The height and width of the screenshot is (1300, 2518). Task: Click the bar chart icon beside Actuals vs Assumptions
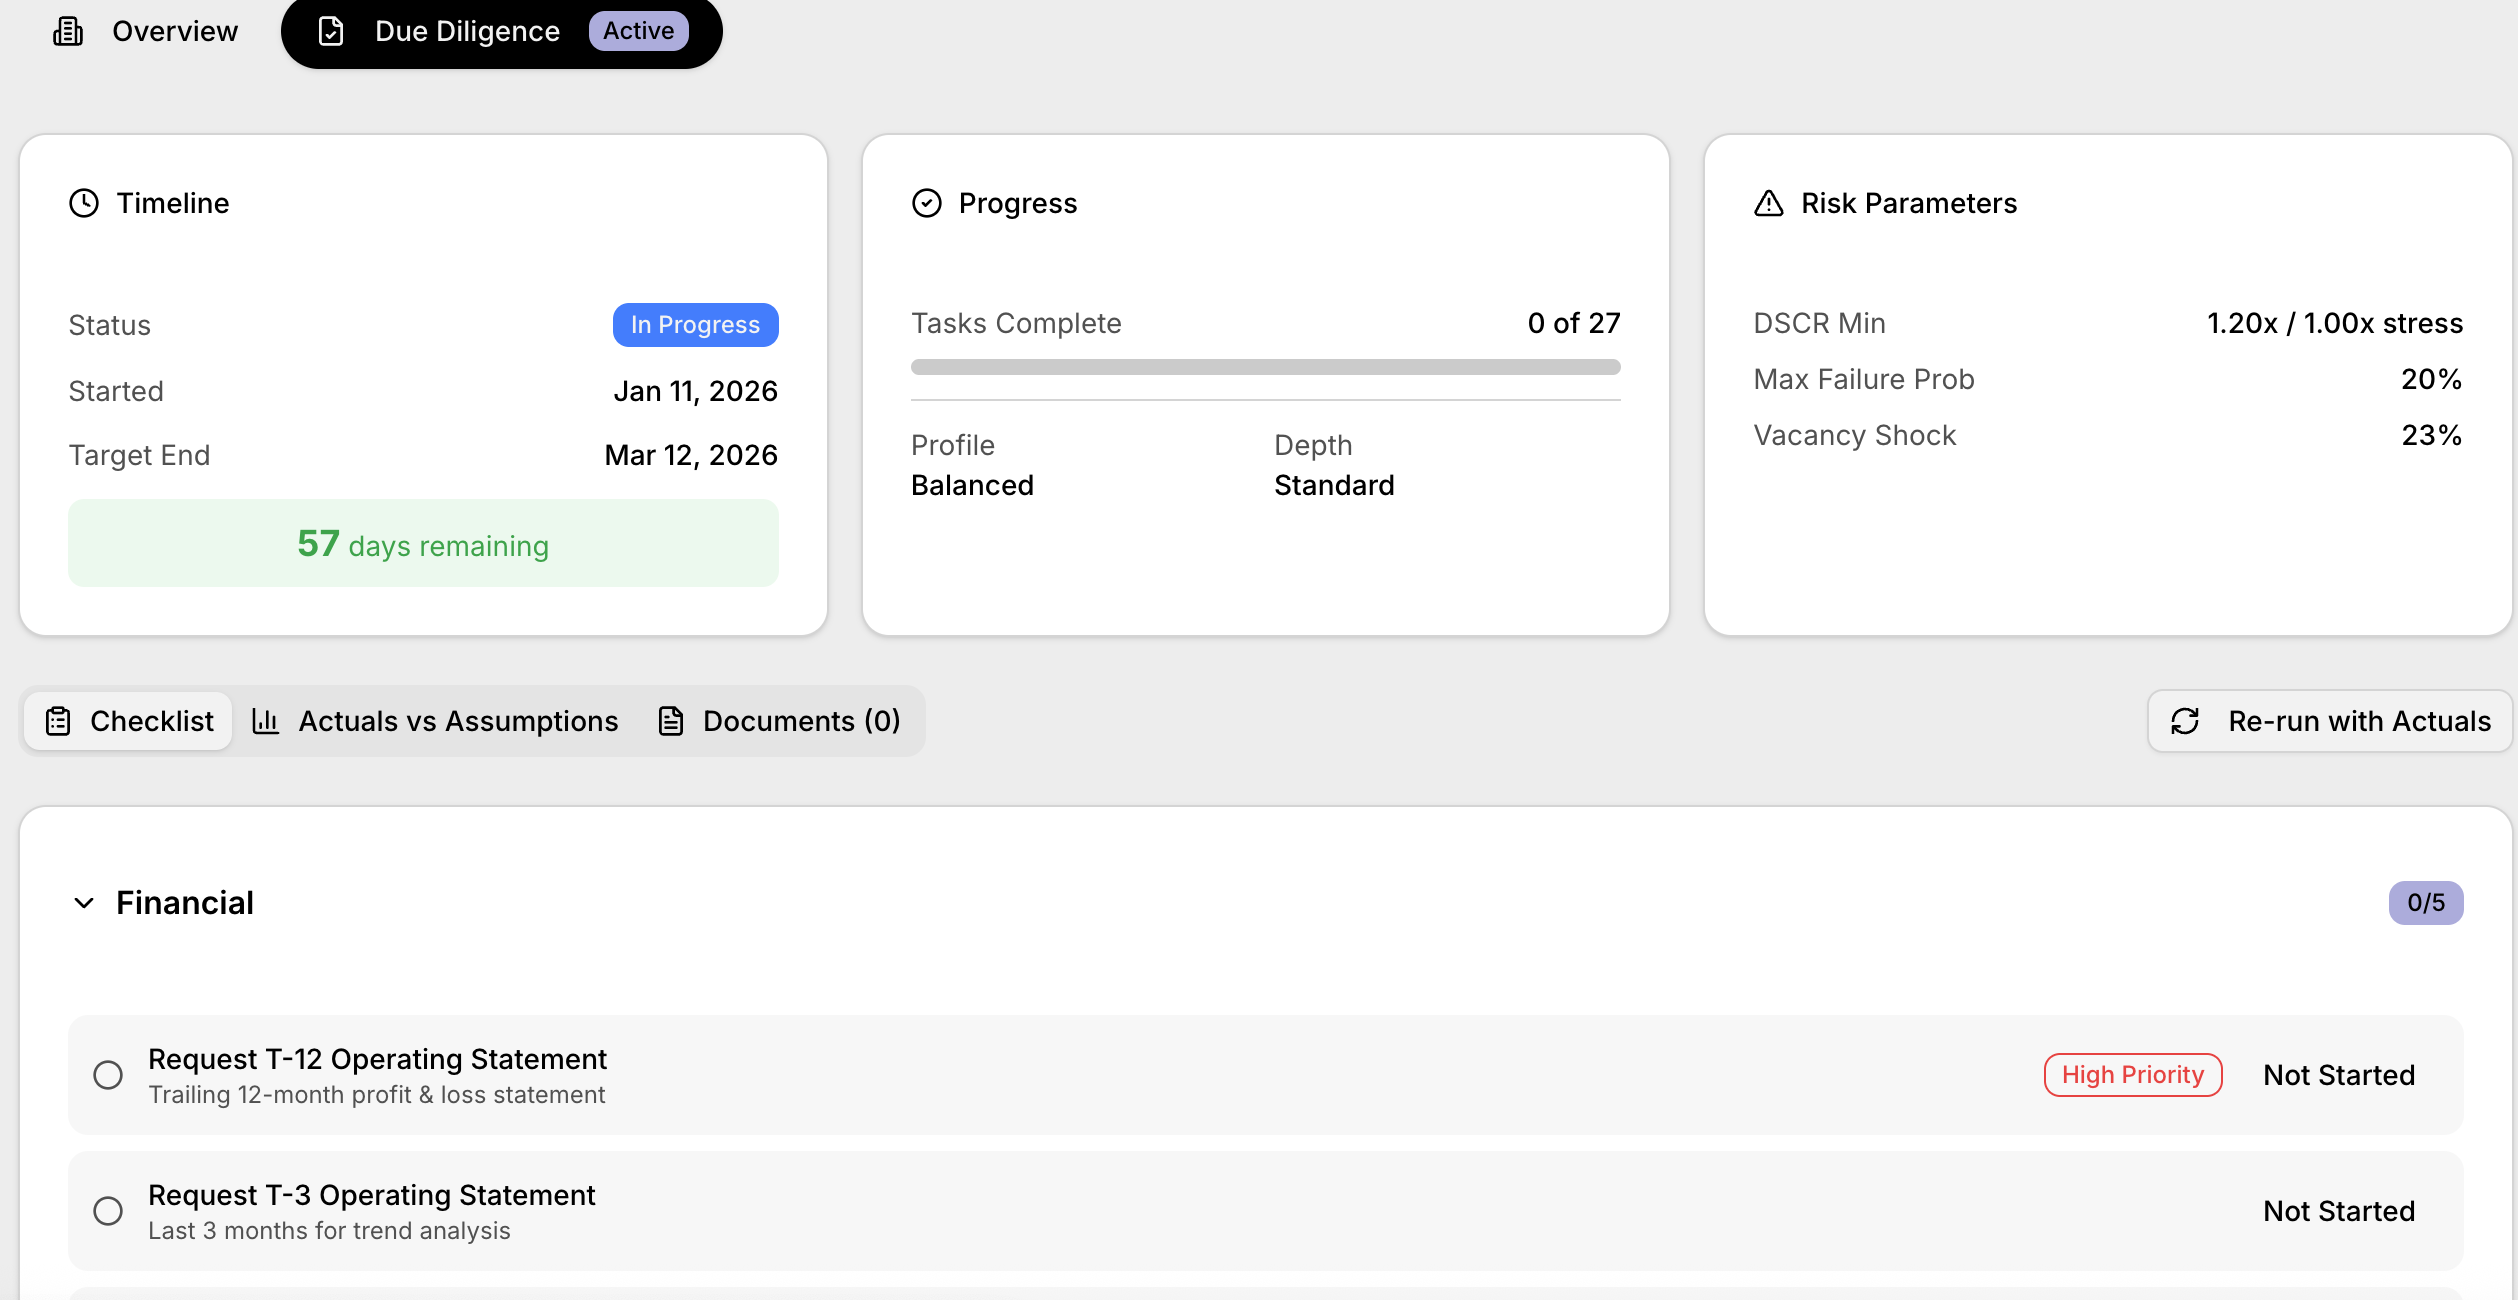click(x=267, y=720)
